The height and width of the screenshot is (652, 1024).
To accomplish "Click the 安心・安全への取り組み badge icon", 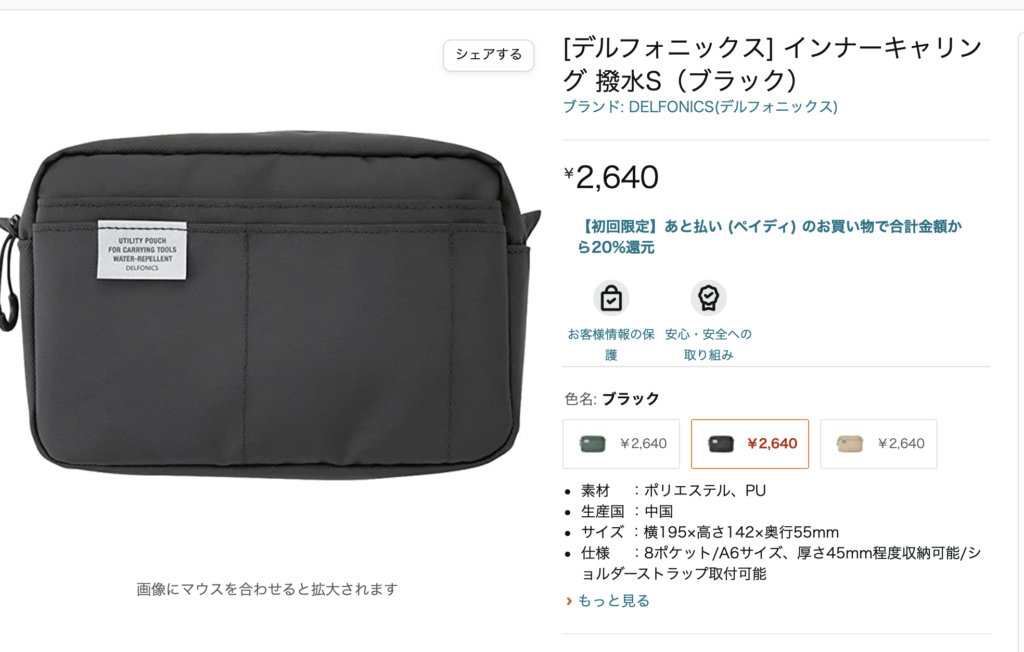I will pyautogui.click(x=709, y=298).
